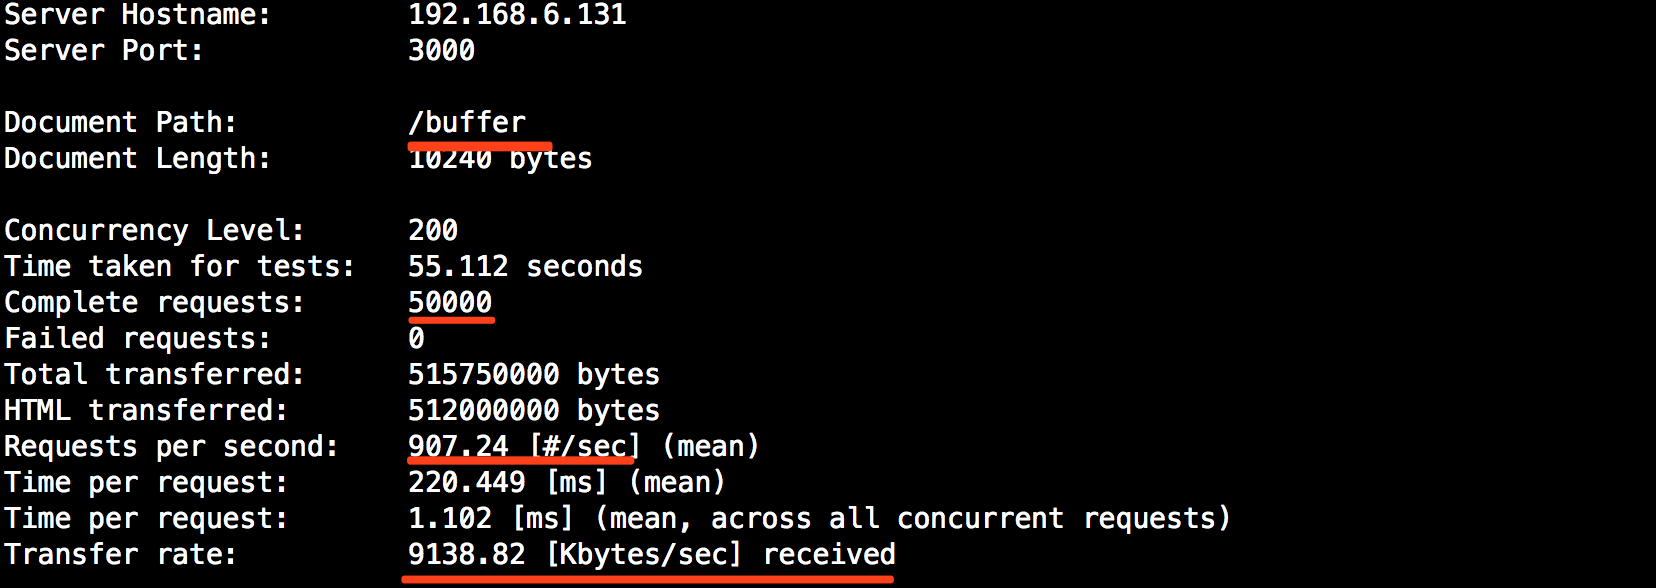
Task: Click the "Server Hostname:" label
Action: point(137,15)
